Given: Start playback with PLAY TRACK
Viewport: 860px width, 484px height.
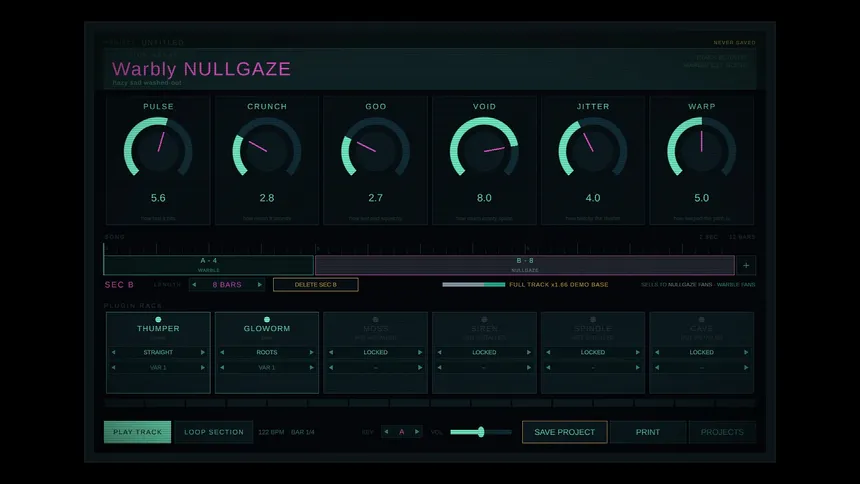Looking at the screenshot, I should click(x=137, y=432).
